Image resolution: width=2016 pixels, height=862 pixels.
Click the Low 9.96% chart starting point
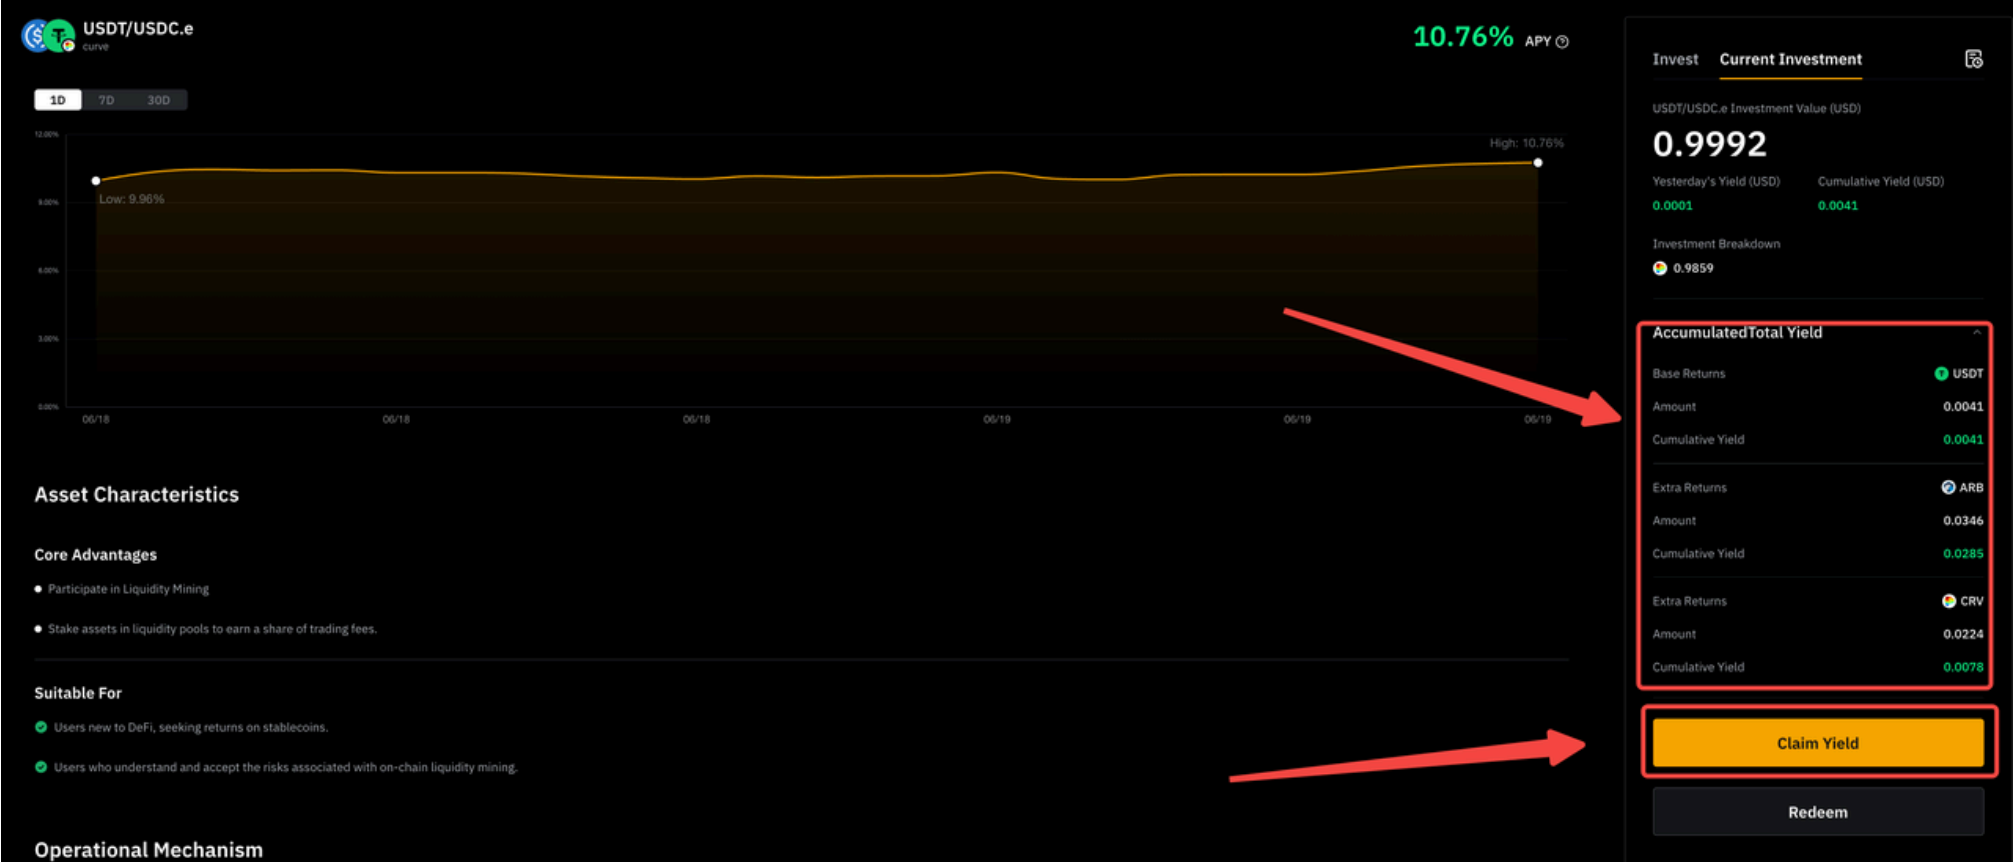click(x=96, y=181)
